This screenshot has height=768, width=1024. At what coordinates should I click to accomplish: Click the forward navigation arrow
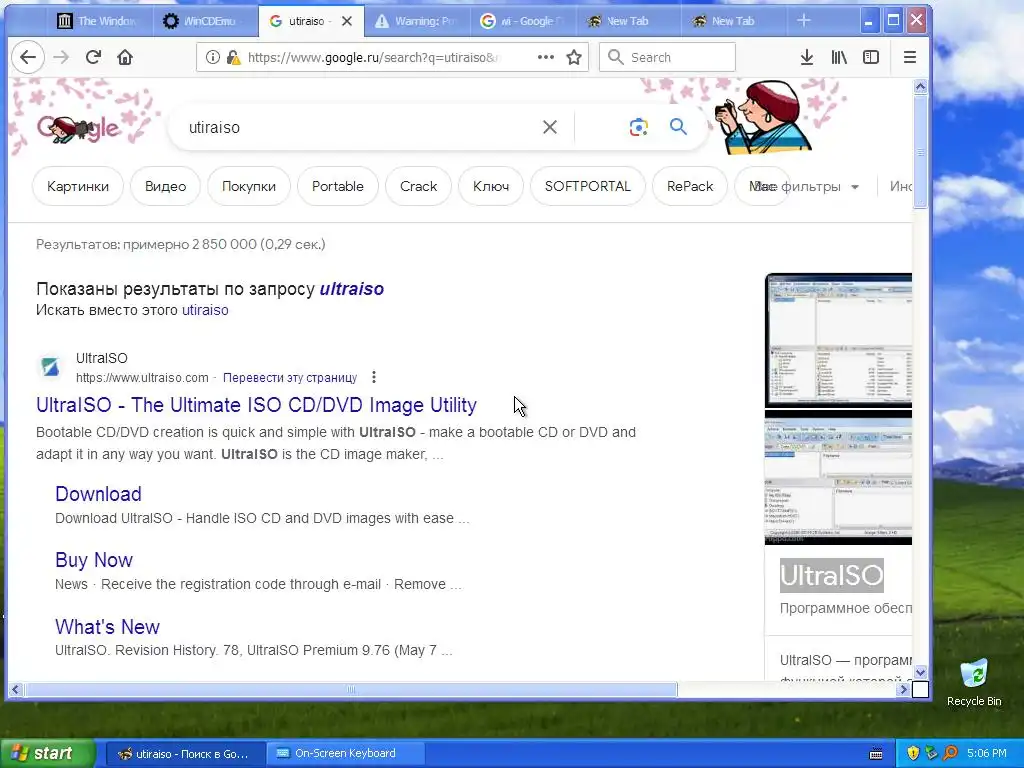[61, 57]
